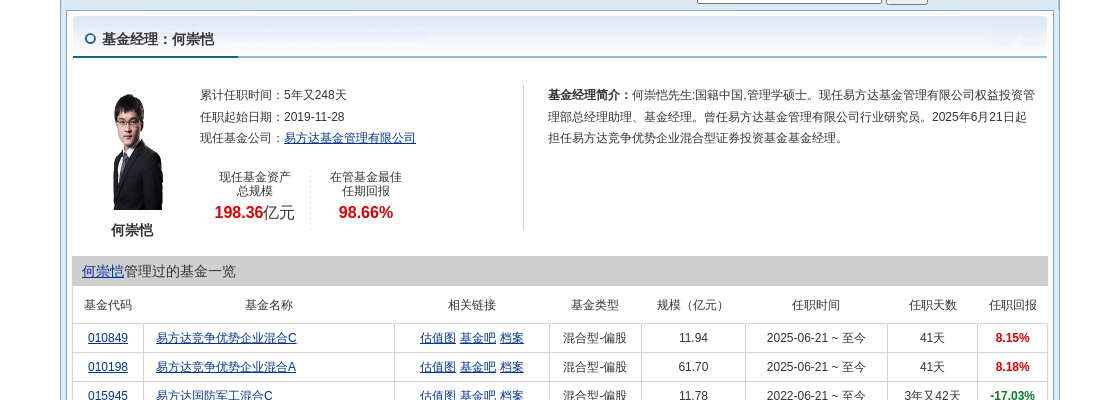Viewport: 1120px width, 400px height.
Task: Click the blue circle icon beside 基金经理
Action: [90, 39]
